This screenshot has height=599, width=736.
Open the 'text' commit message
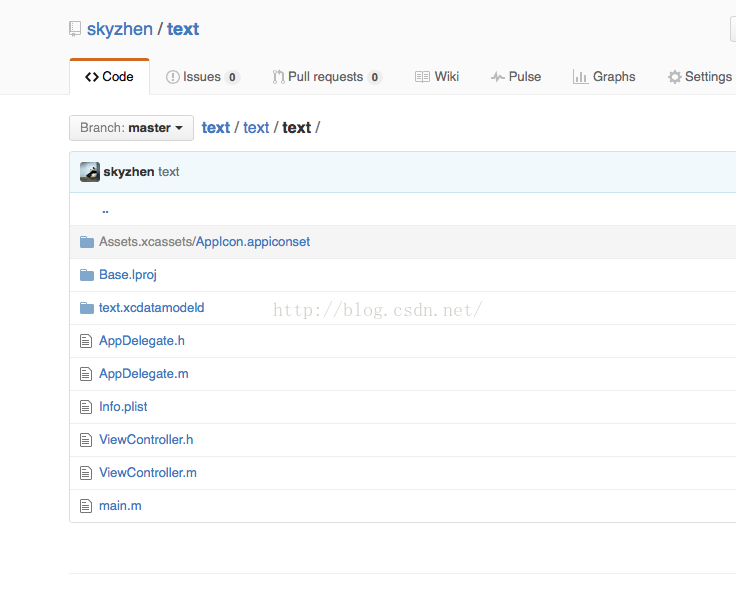[x=169, y=172]
